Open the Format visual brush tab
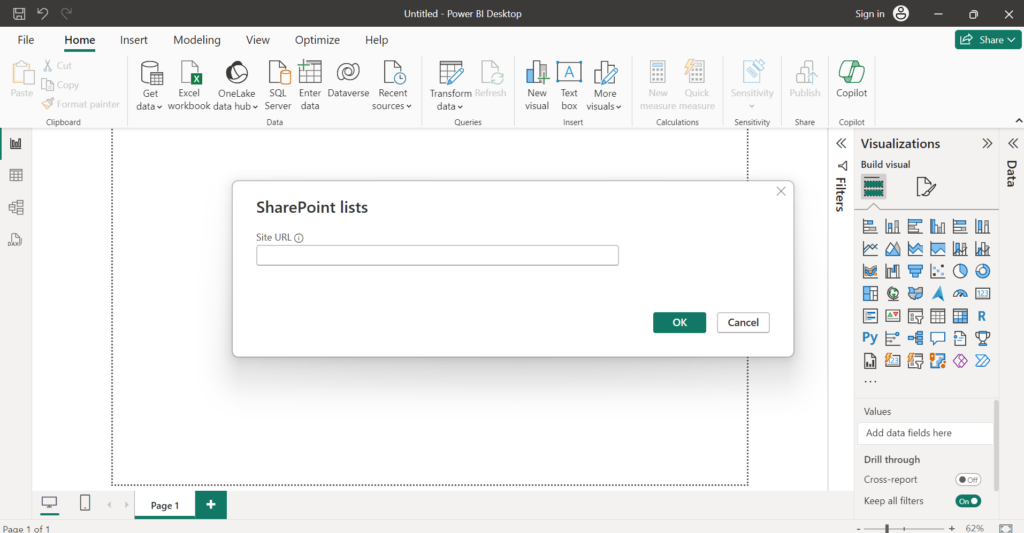This screenshot has height=533, width=1024. click(x=925, y=187)
